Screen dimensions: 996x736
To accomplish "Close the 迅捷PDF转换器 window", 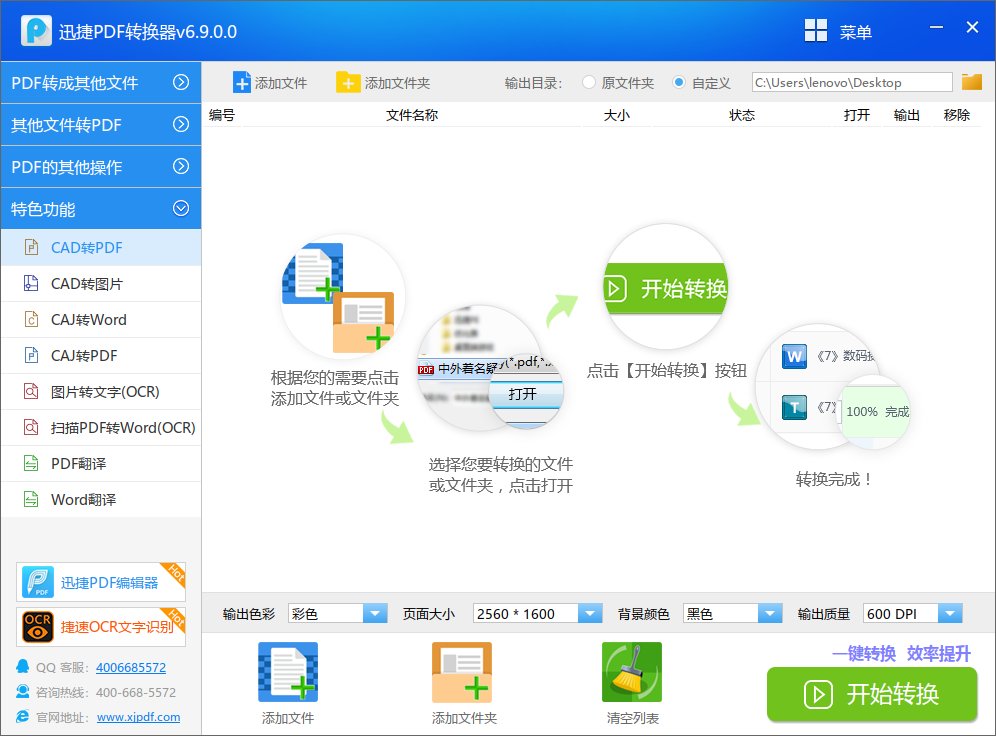I will (972, 27).
